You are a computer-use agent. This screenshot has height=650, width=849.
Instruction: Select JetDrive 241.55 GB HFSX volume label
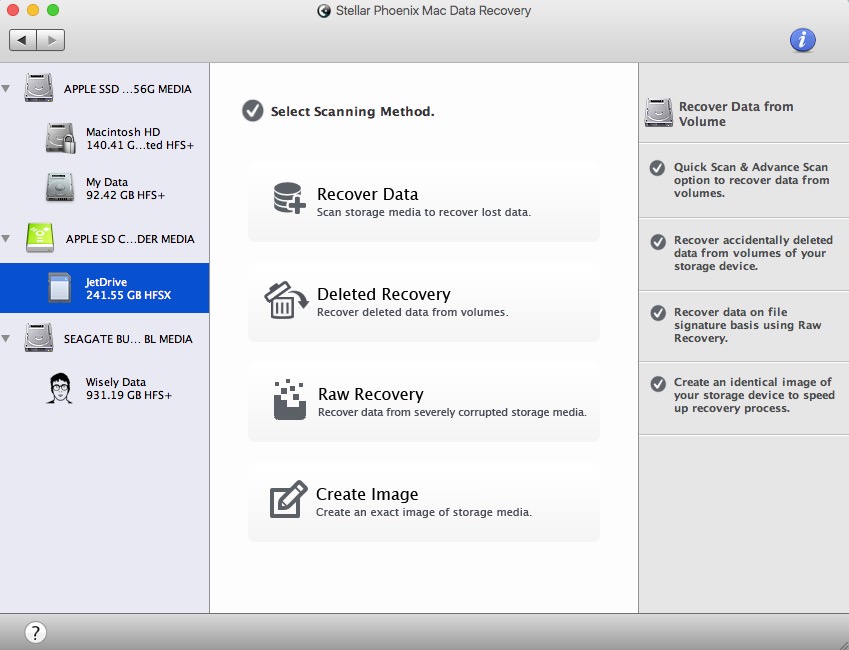pos(128,288)
